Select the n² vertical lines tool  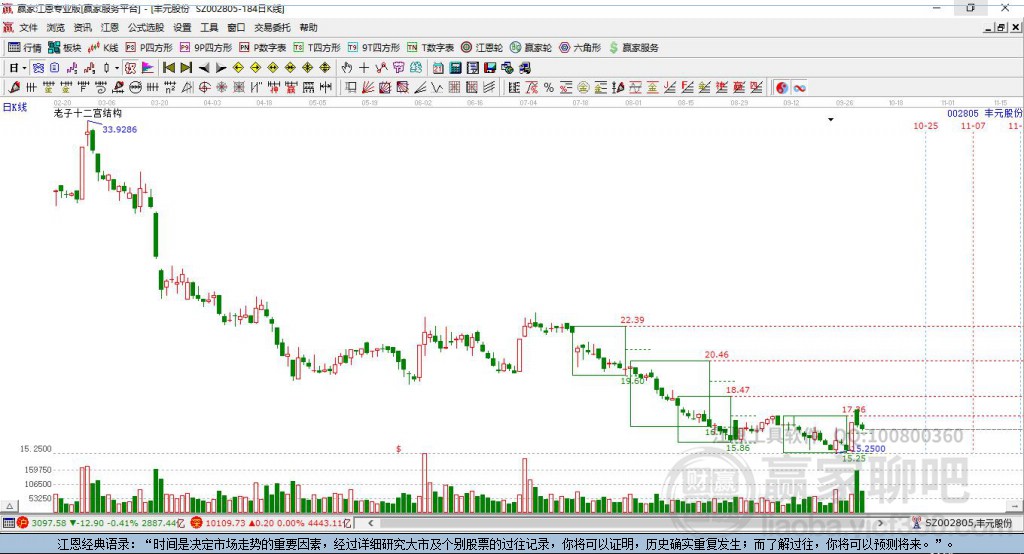pos(170,87)
